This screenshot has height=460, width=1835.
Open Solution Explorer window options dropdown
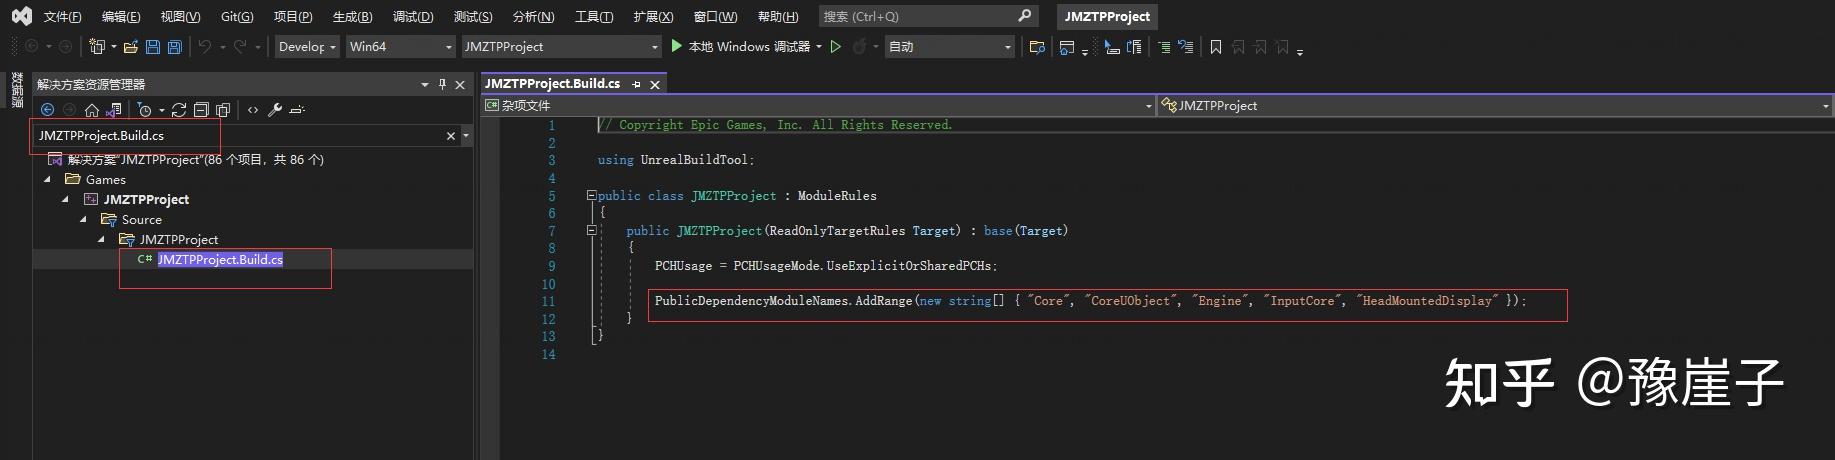tap(425, 85)
